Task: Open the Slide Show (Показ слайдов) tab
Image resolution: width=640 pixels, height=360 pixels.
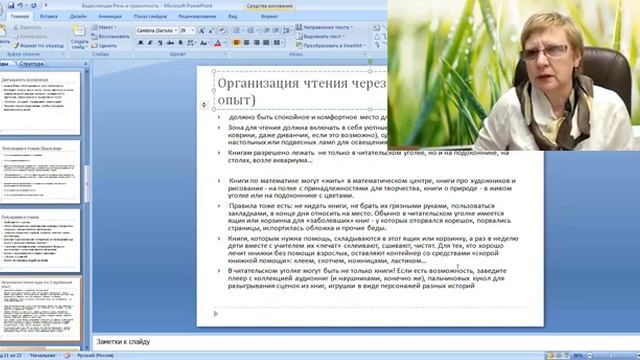Action: pos(150,16)
